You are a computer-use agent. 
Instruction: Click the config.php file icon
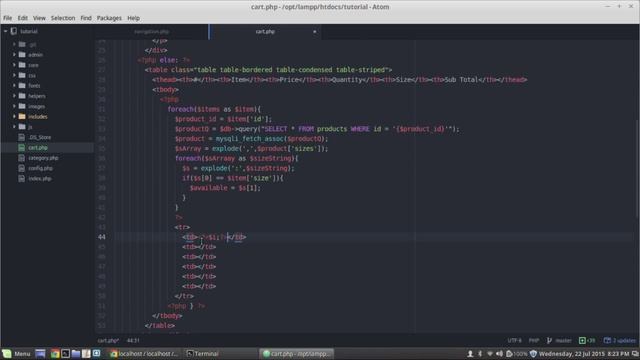click(x=22, y=168)
